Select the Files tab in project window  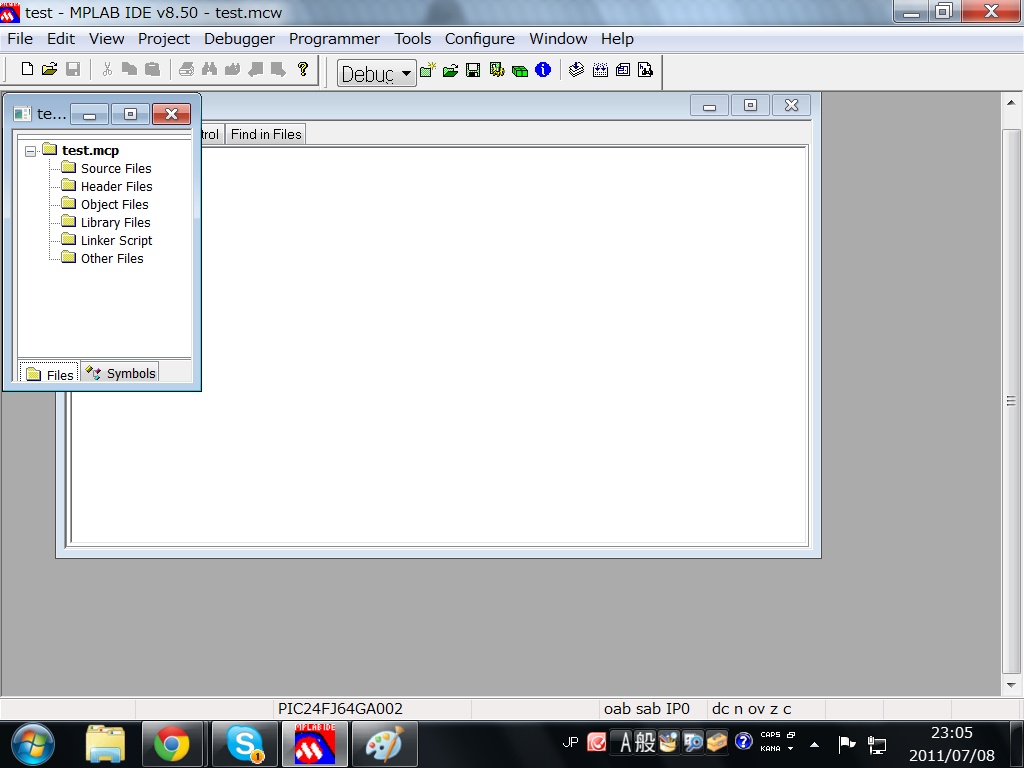coord(50,374)
